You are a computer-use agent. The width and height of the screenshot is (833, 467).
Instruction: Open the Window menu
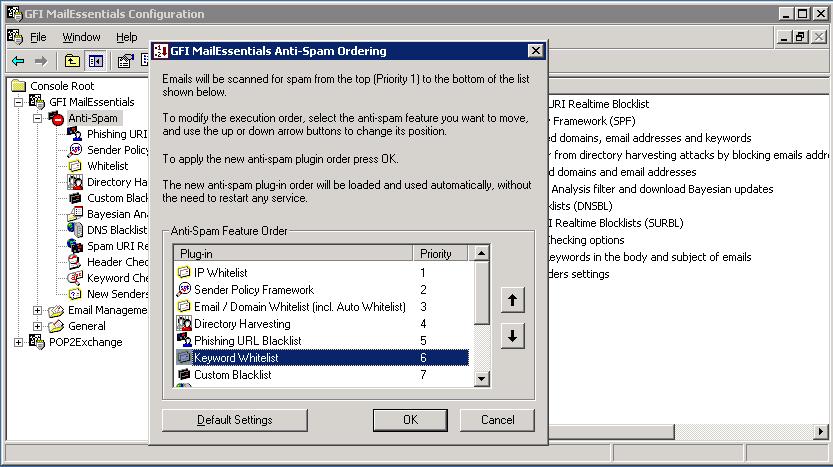click(81, 37)
